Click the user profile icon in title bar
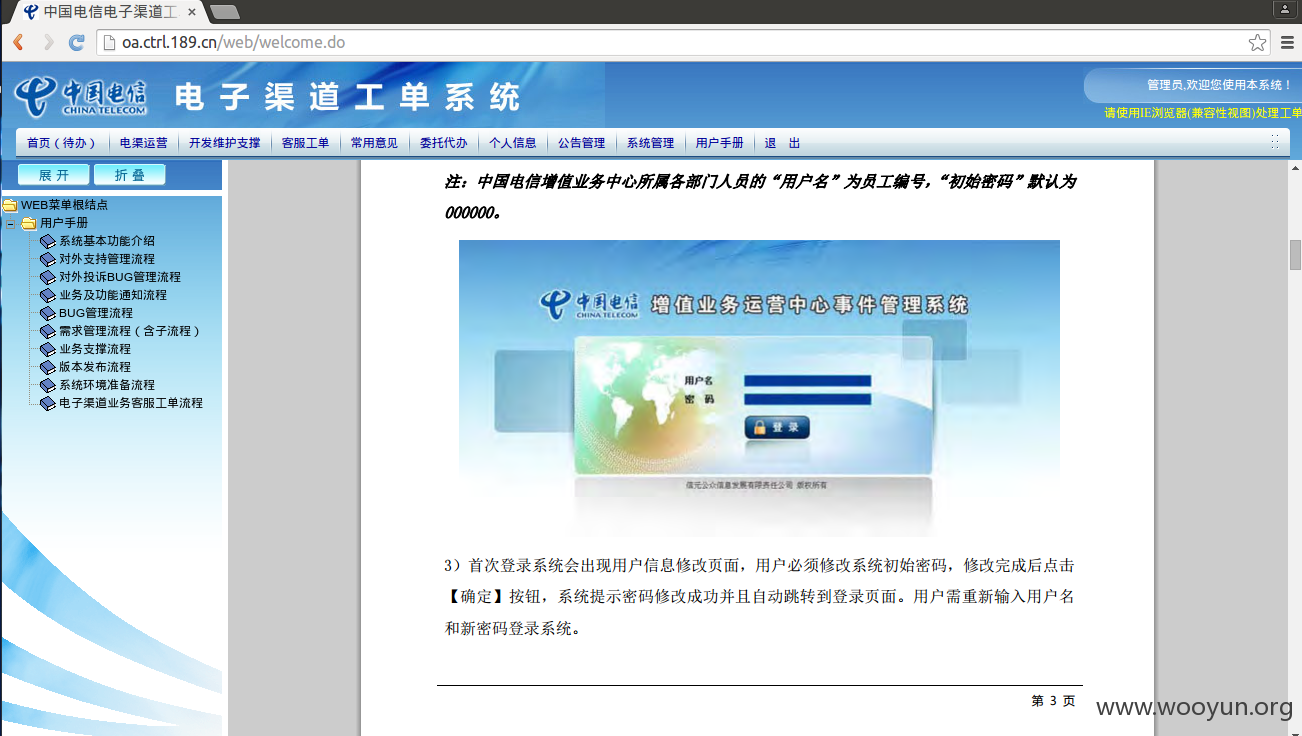The image size is (1302, 736). click(x=1285, y=9)
